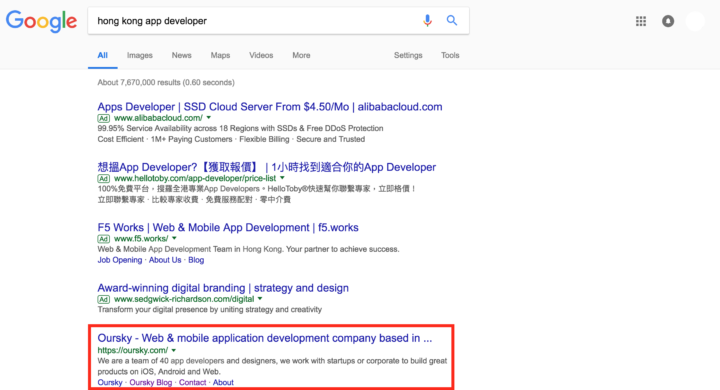This screenshot has height=390, width=720.
Task: Expand dropdown arrow beside www.alibabacloud.com
Action: point(208,118)
